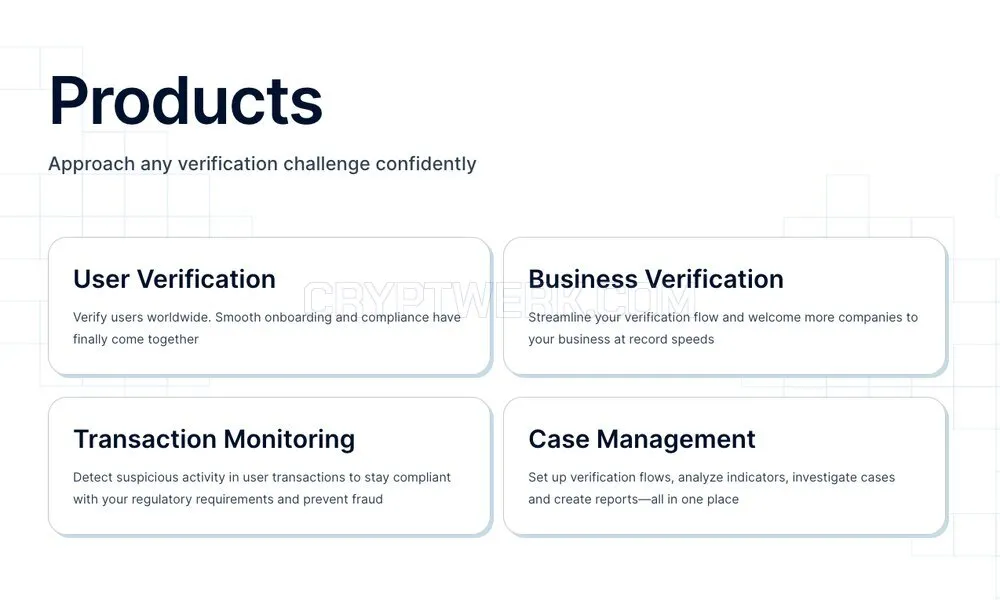
Task: Click the Products page title
Action: (186, 101)
